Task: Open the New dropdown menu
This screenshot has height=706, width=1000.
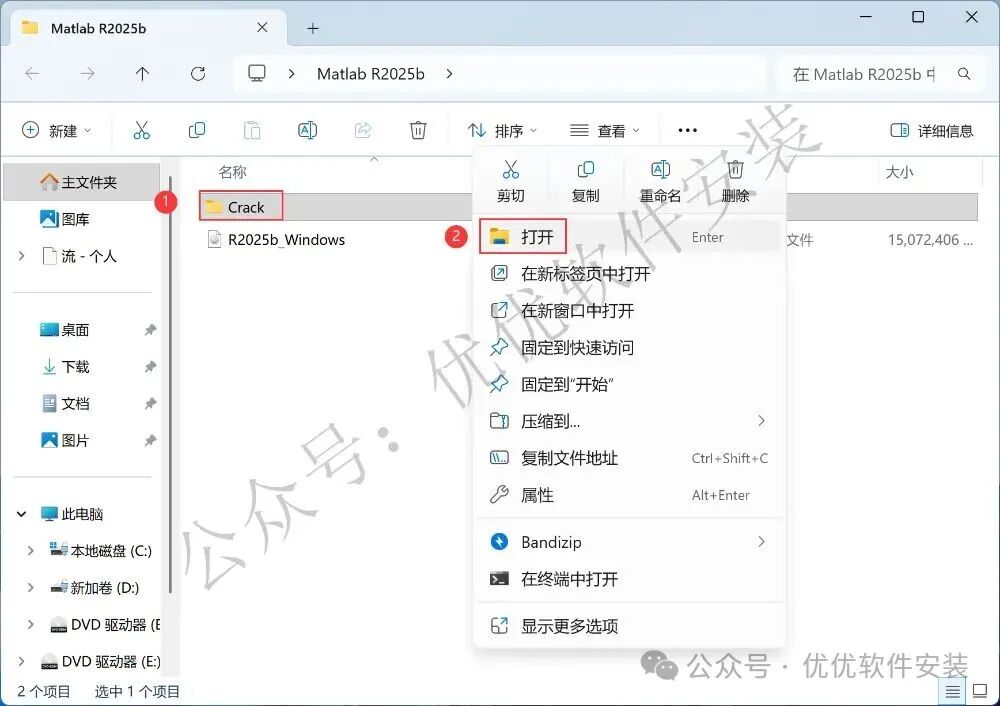Action: [57, 131]
